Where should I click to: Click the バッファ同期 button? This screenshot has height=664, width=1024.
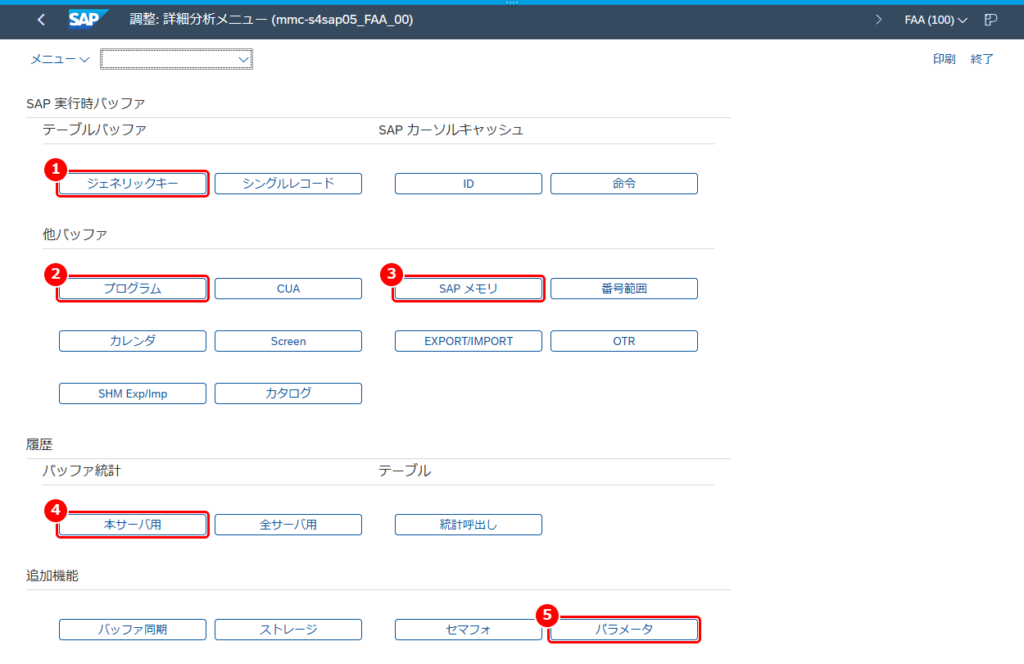[x=133, y=629]
